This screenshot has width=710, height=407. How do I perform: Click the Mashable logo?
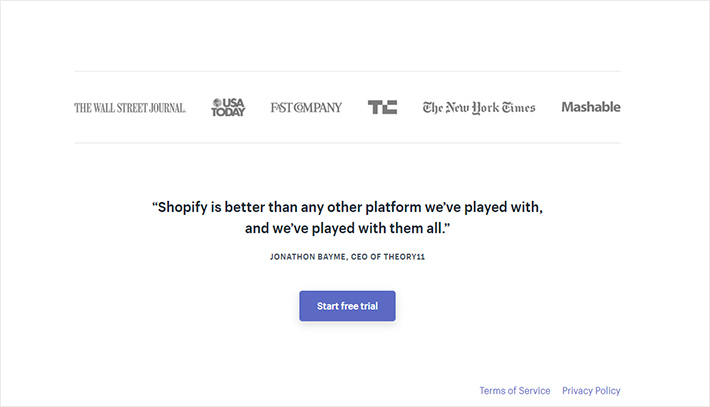click(591, 107)
